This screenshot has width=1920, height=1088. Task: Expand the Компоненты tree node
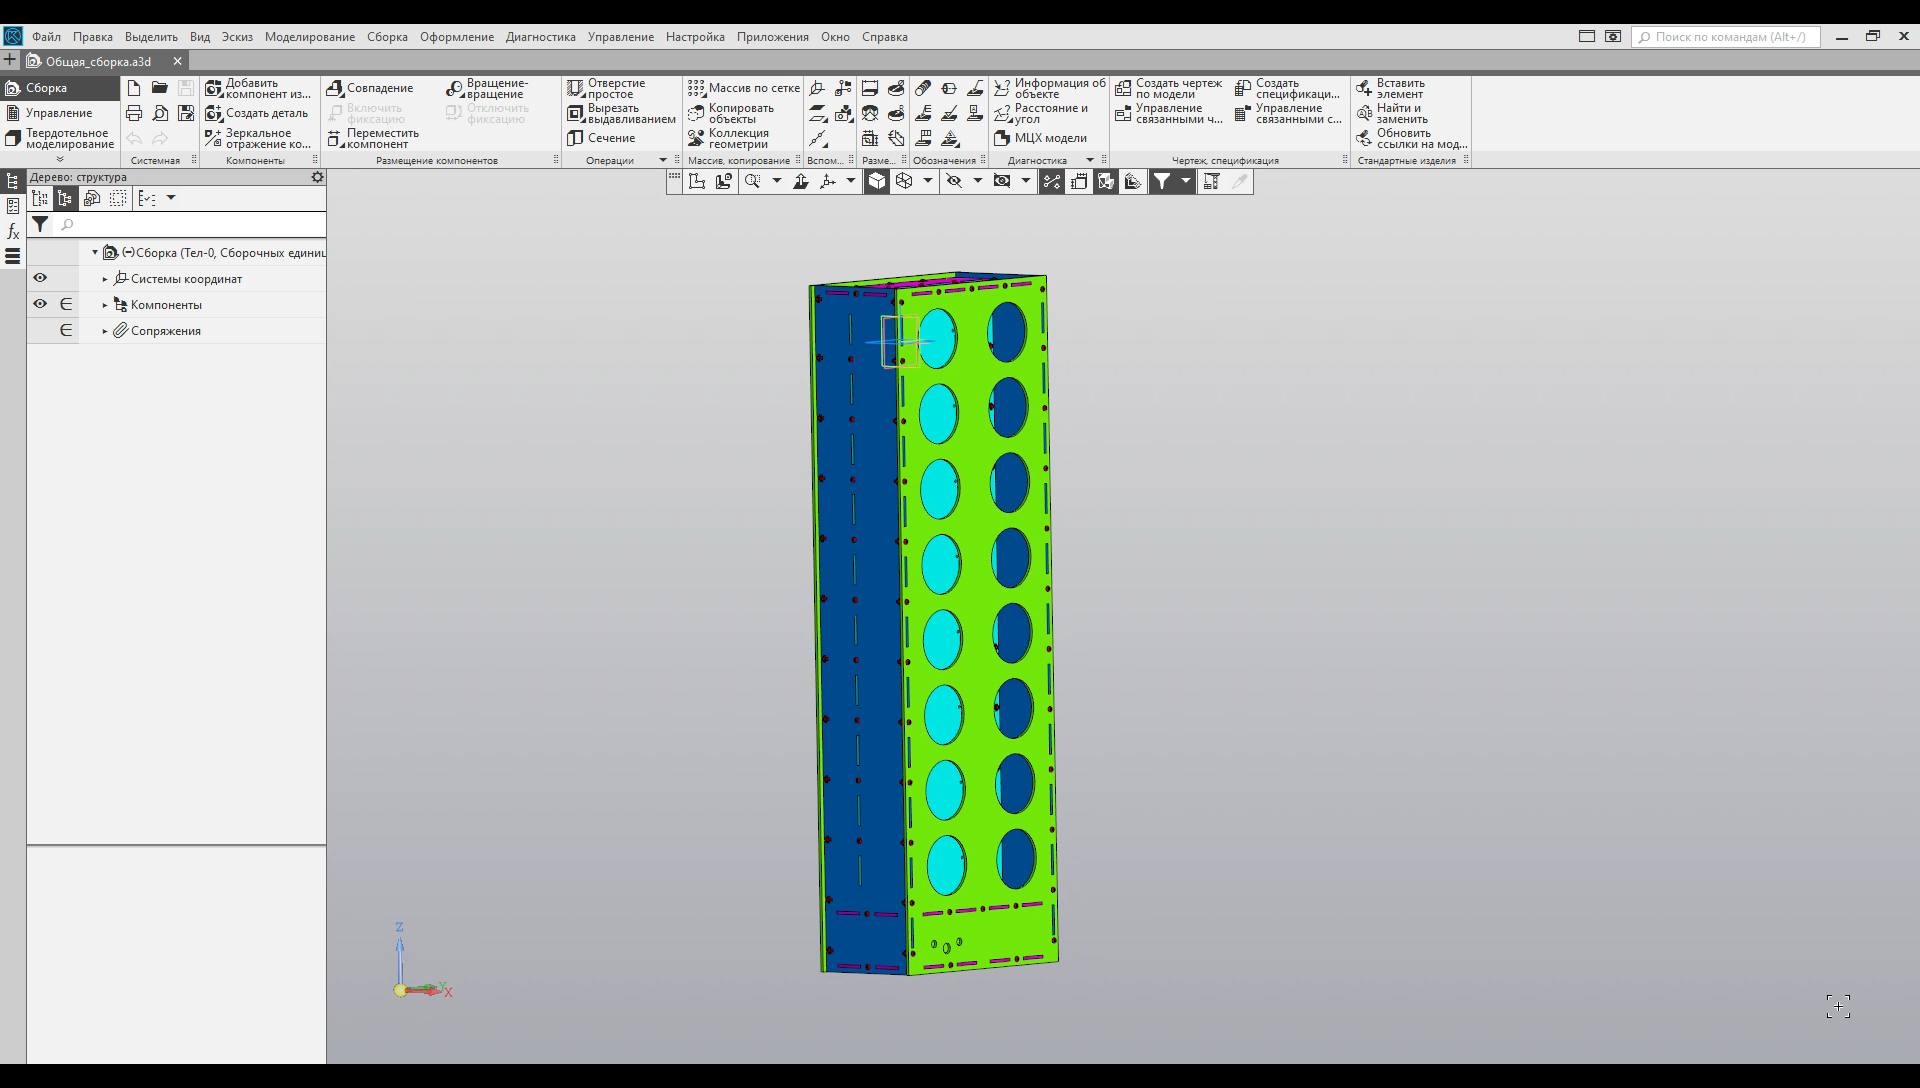(x=105, y=305)
